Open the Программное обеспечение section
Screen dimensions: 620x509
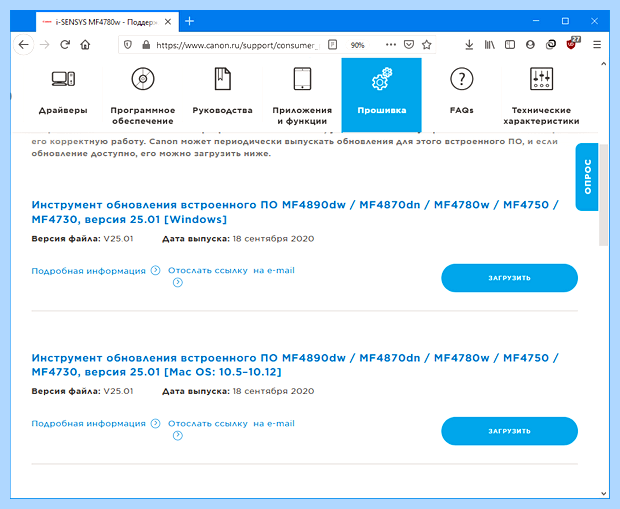coord(143,95)
